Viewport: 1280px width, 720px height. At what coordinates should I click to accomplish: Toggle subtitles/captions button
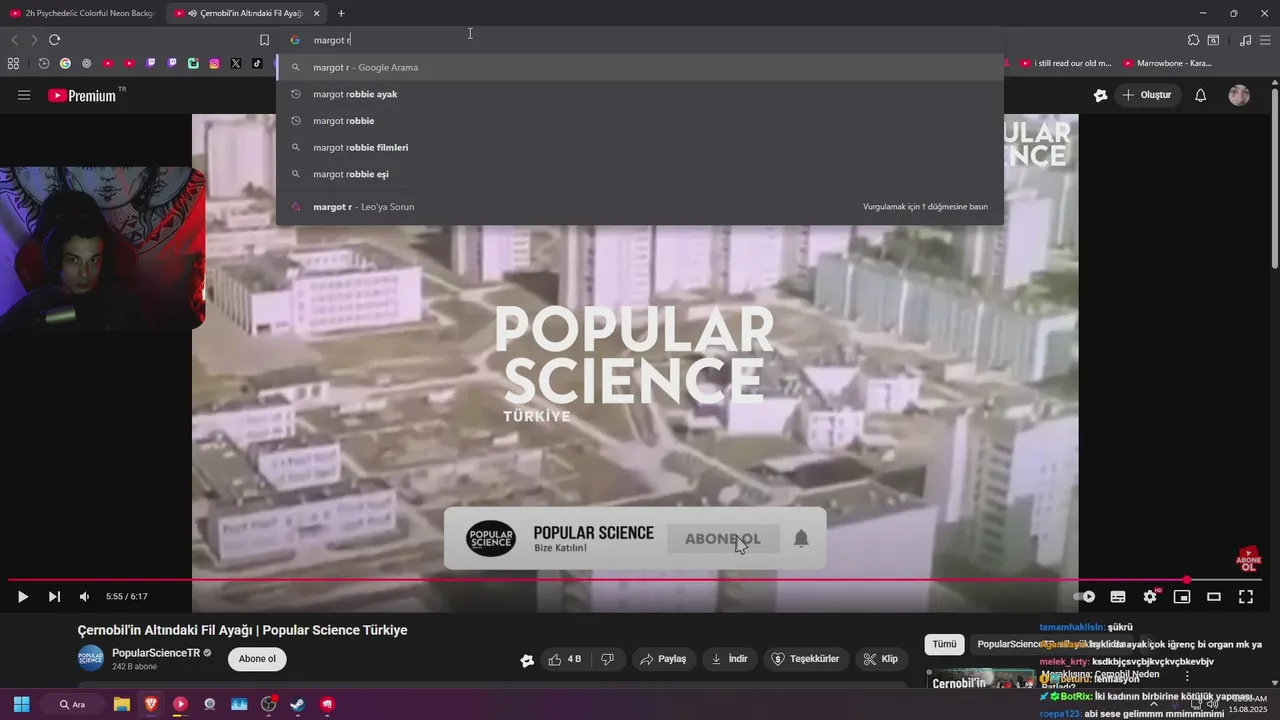1118,596
